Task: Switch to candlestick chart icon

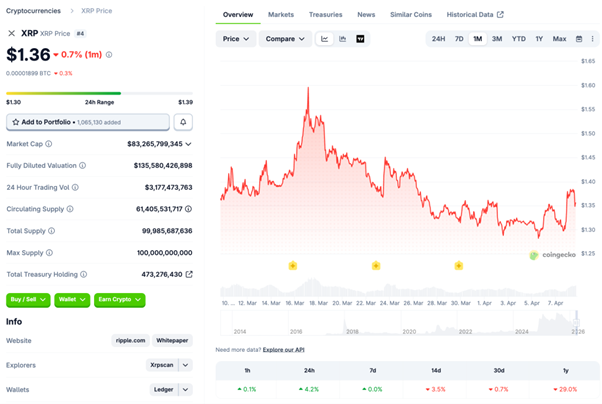Action: click(x=342, y=39)
